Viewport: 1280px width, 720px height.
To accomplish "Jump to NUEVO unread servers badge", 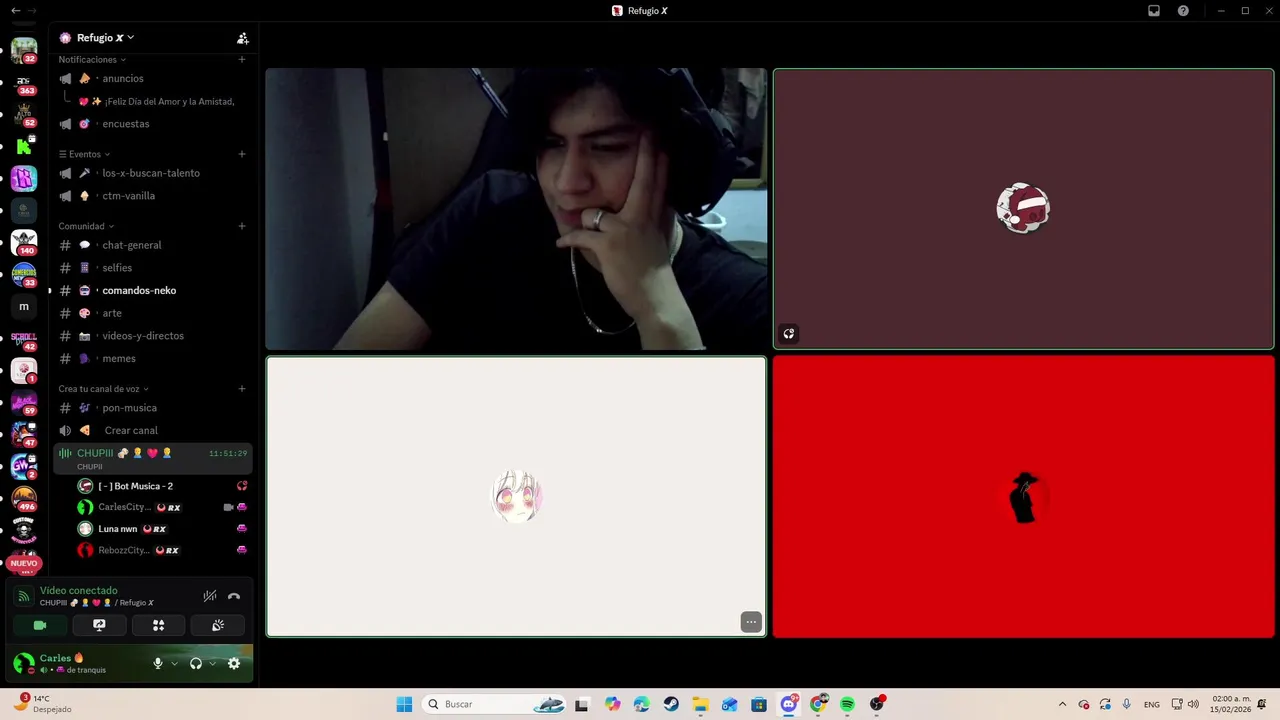I will coord(24,564).
